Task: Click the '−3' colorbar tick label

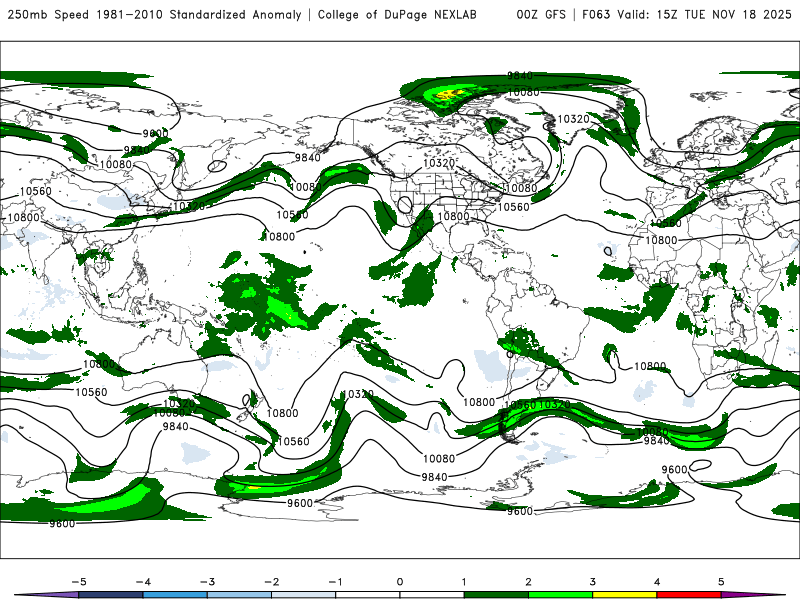Action: [x=207, y=582]
